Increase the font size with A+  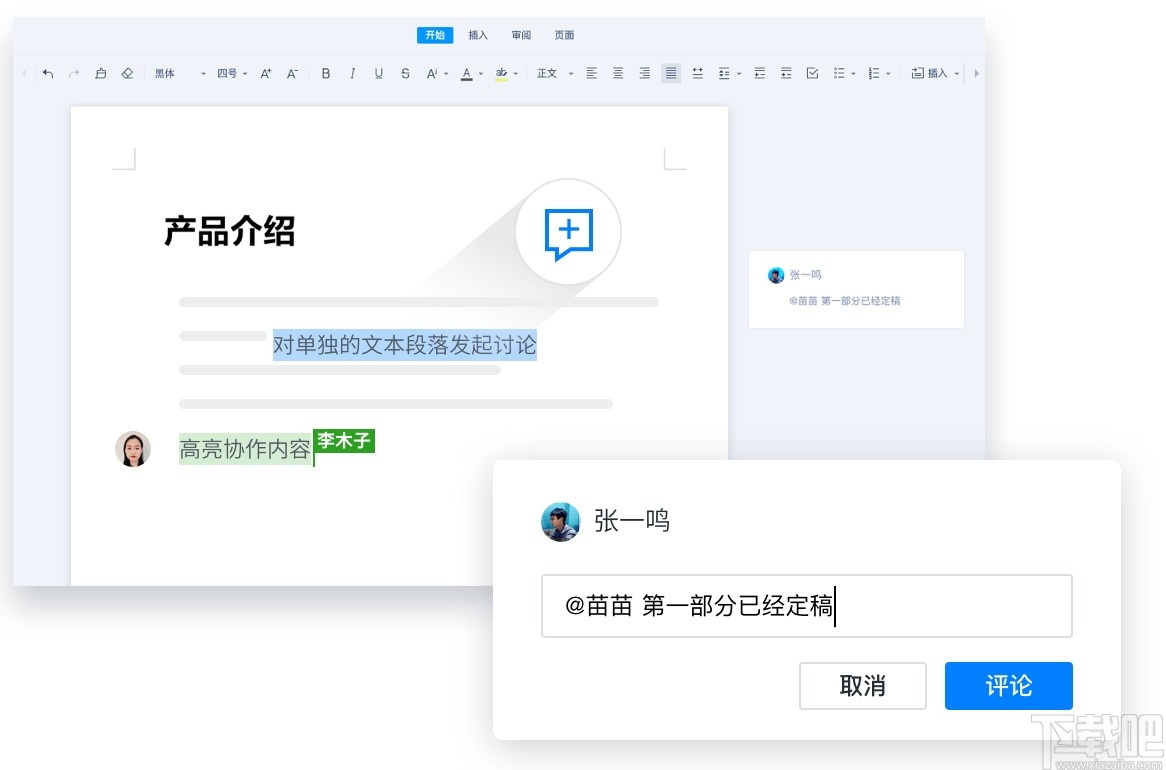[x=266, y=72]
